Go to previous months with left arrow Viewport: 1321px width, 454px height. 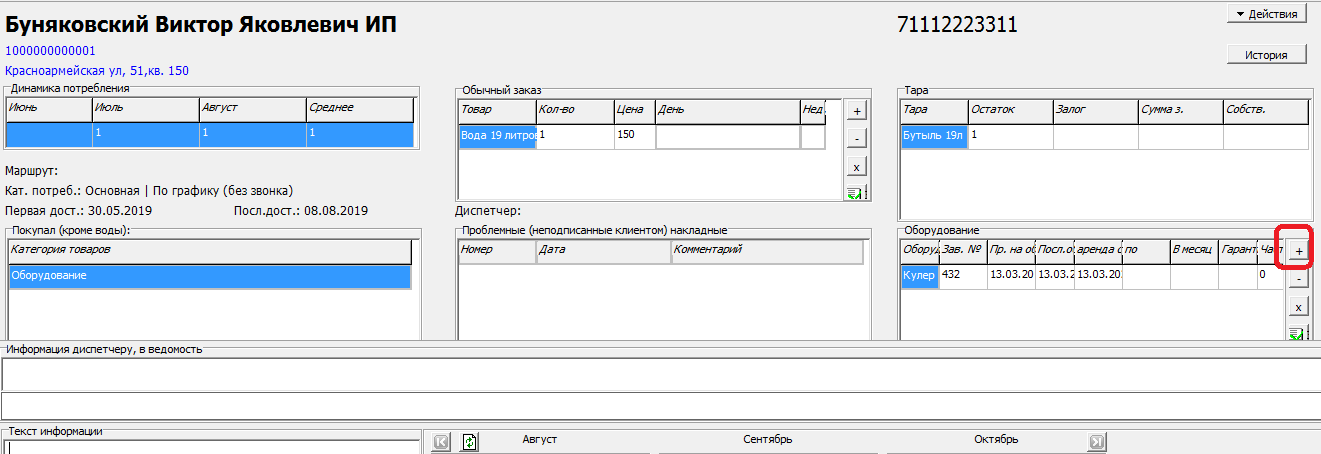[x=442, y=441]
